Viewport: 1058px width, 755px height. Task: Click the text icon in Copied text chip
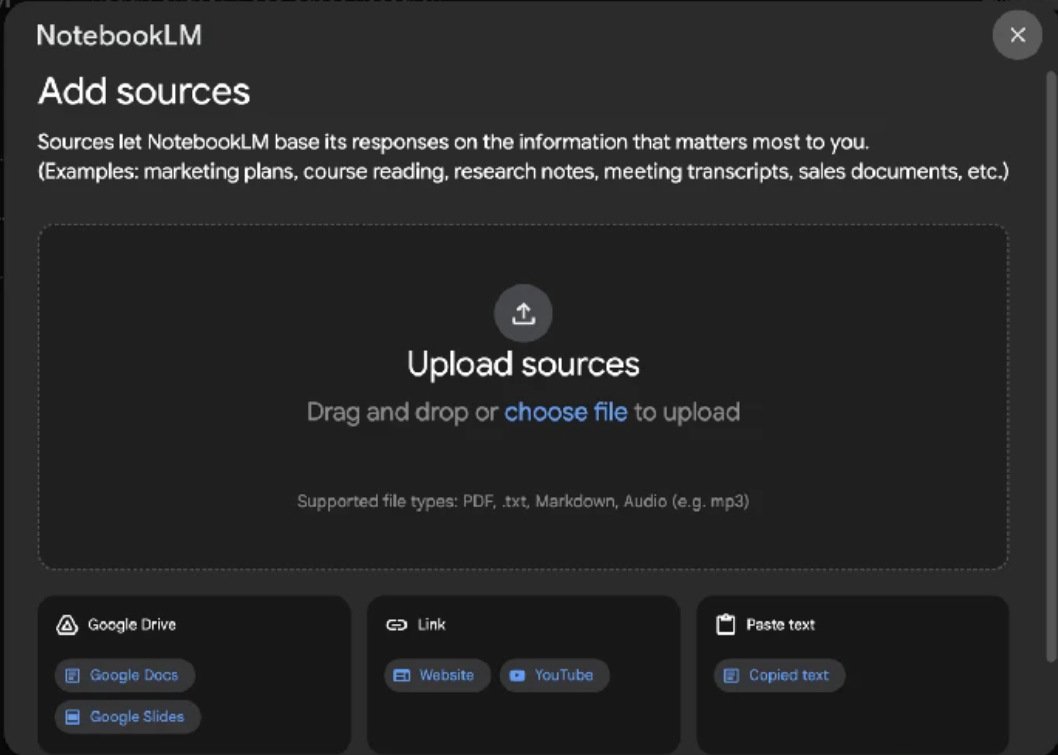tap(731, 676)
